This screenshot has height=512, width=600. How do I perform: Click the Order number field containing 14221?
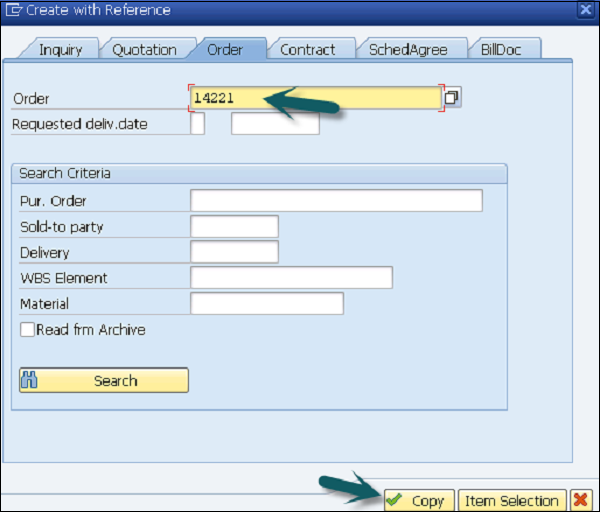316,98
